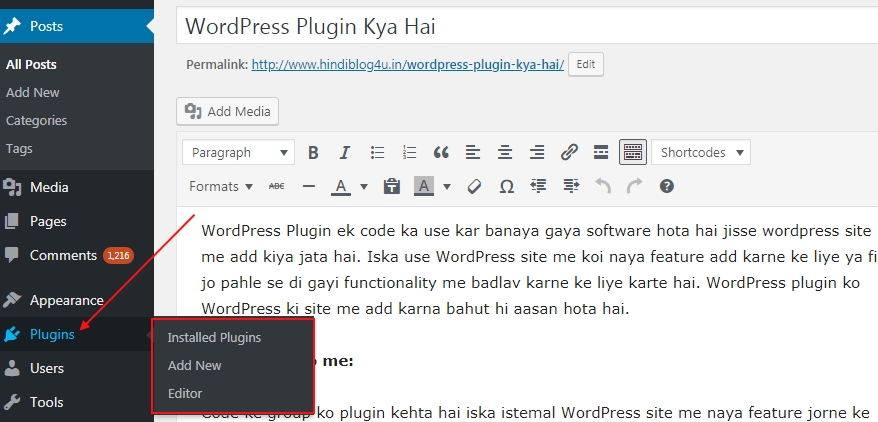
Task: Paste as text clipboard icon
Action: click(391, 186)
